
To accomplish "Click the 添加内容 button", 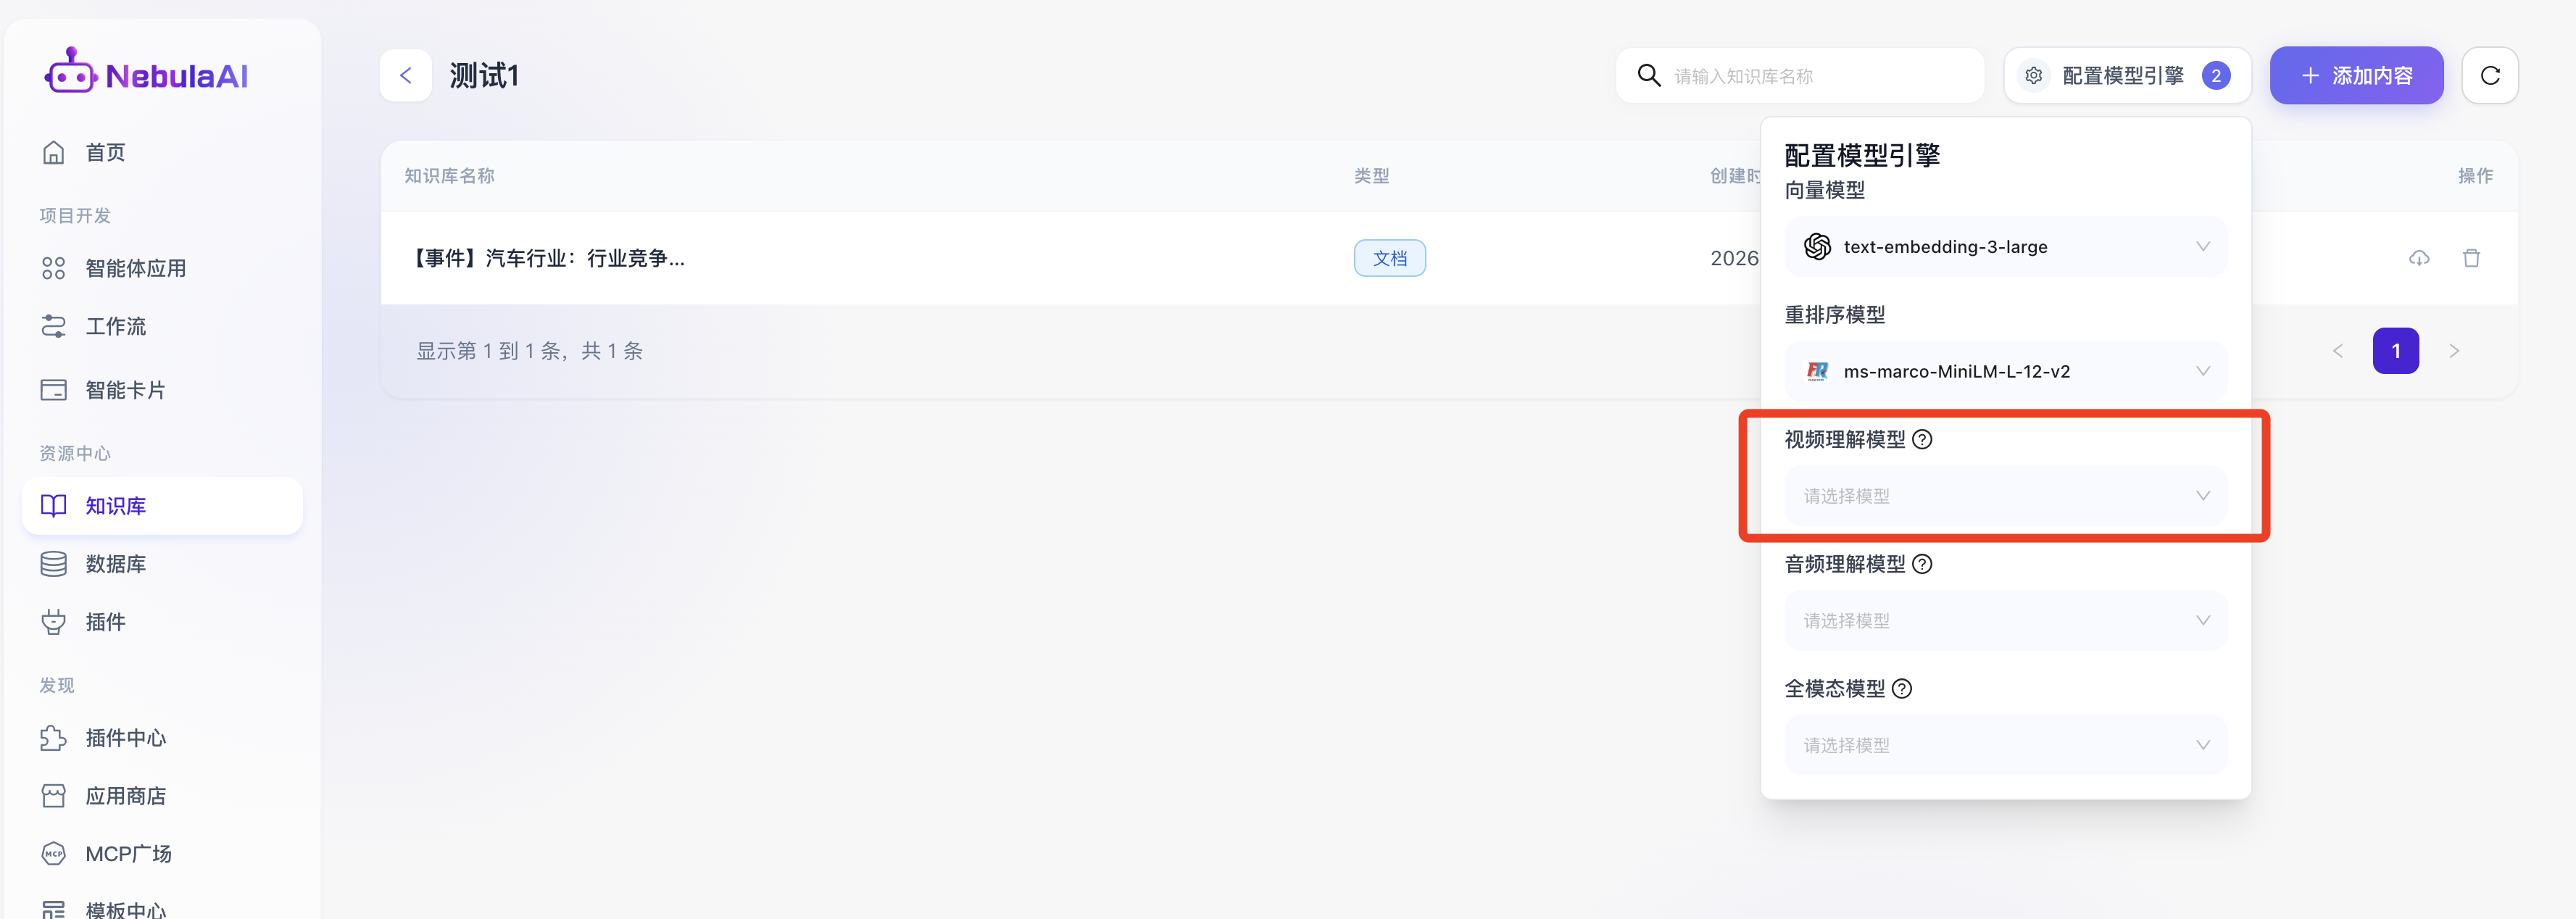I will coord(2355,75).
